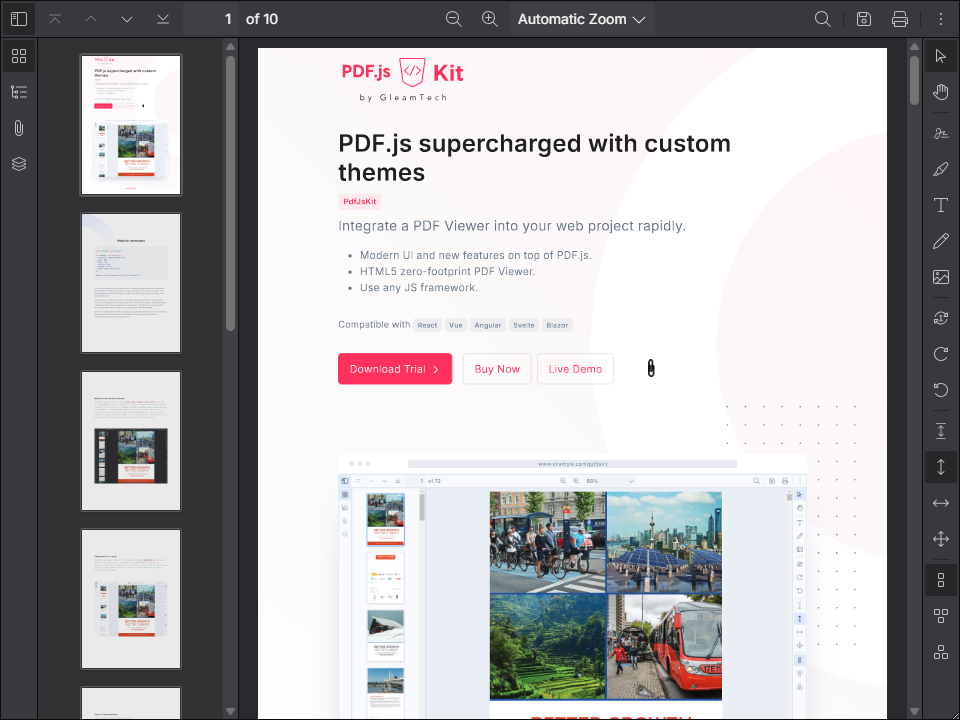Print the document using the printer icon
Screen dimensions: 960x720
900,19
